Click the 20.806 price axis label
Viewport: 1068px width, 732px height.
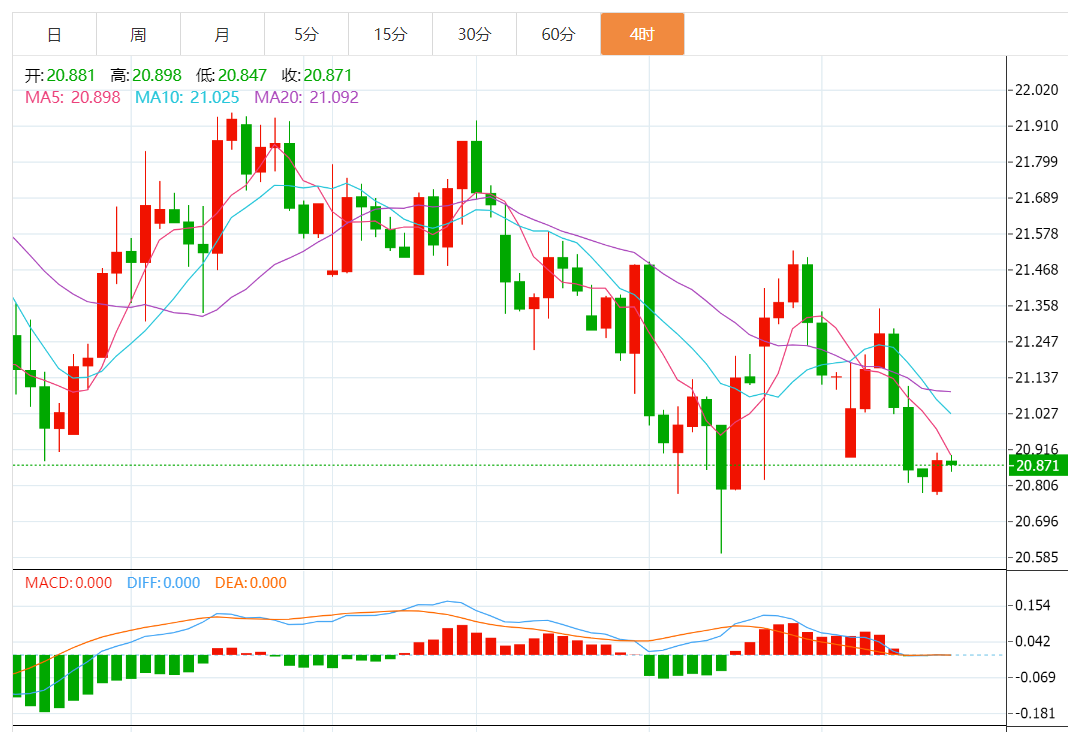click(1037, 486)
